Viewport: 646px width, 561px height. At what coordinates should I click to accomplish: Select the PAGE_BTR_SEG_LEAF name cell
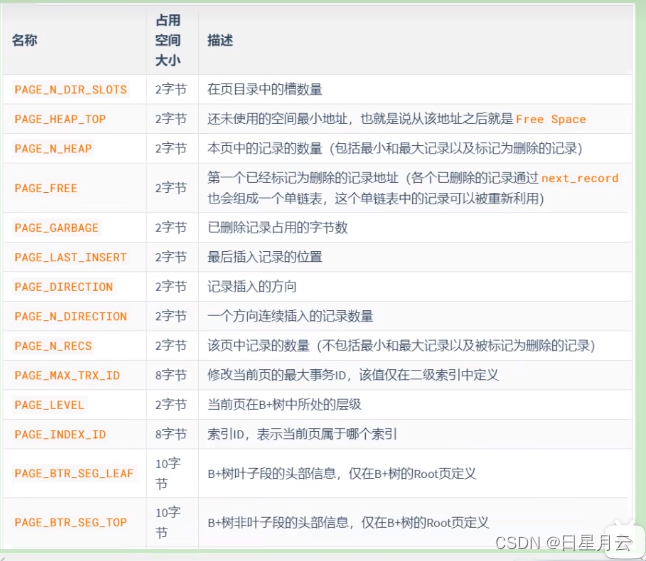coord(74,473)
